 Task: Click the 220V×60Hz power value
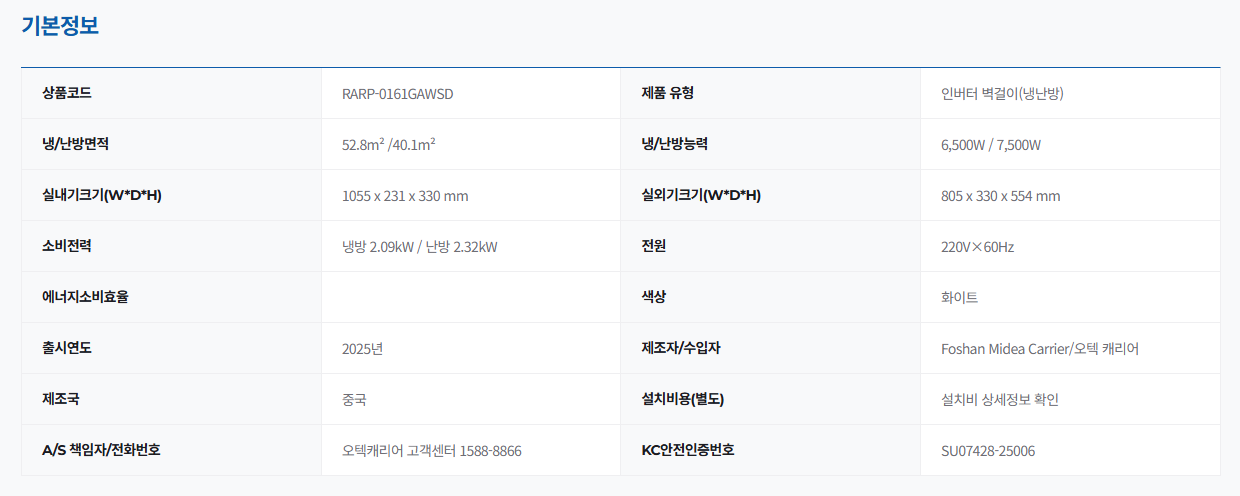pyautogui.click(x=977, y=247)
